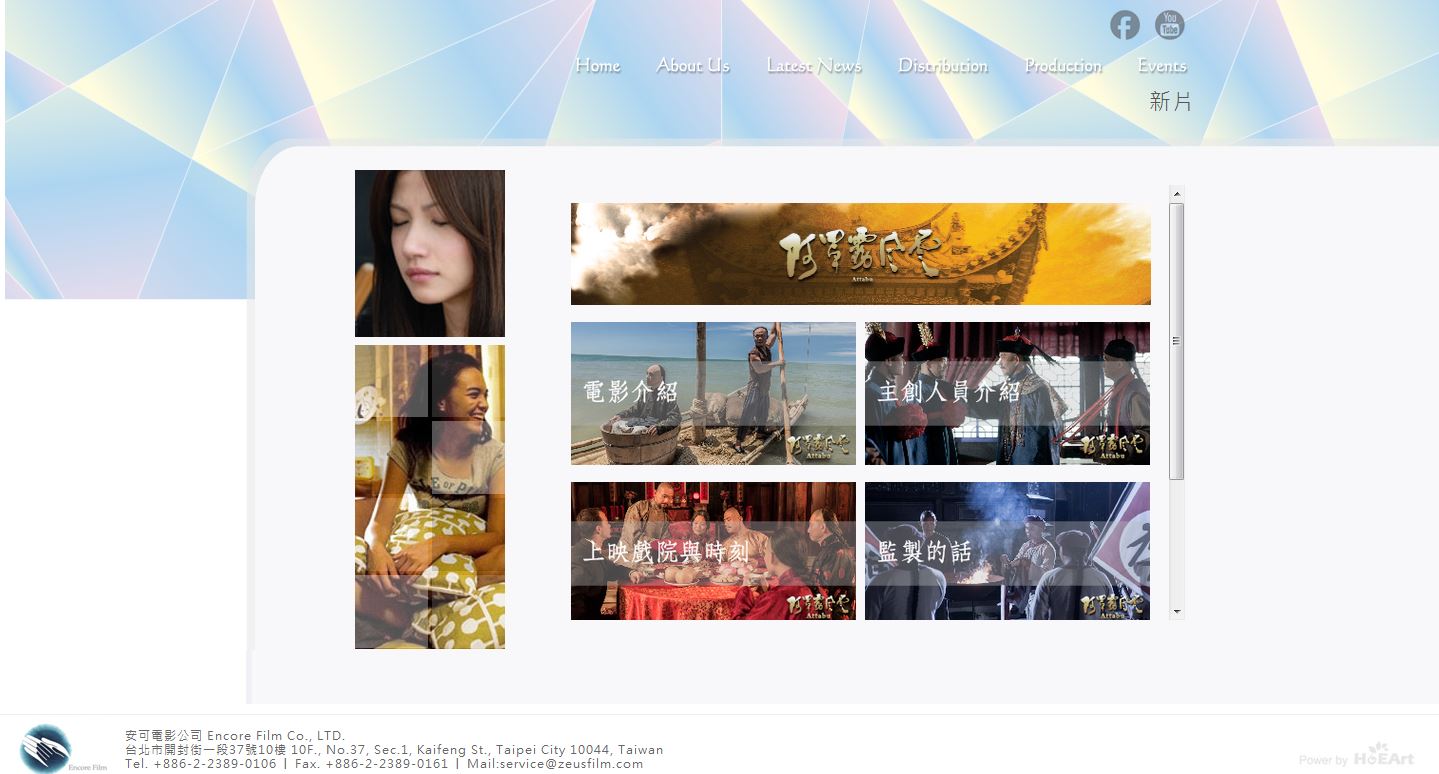The height and width of the screenshot is (774, 1439).
Task: Click the 新片 link
Action: coord(1170,101)
